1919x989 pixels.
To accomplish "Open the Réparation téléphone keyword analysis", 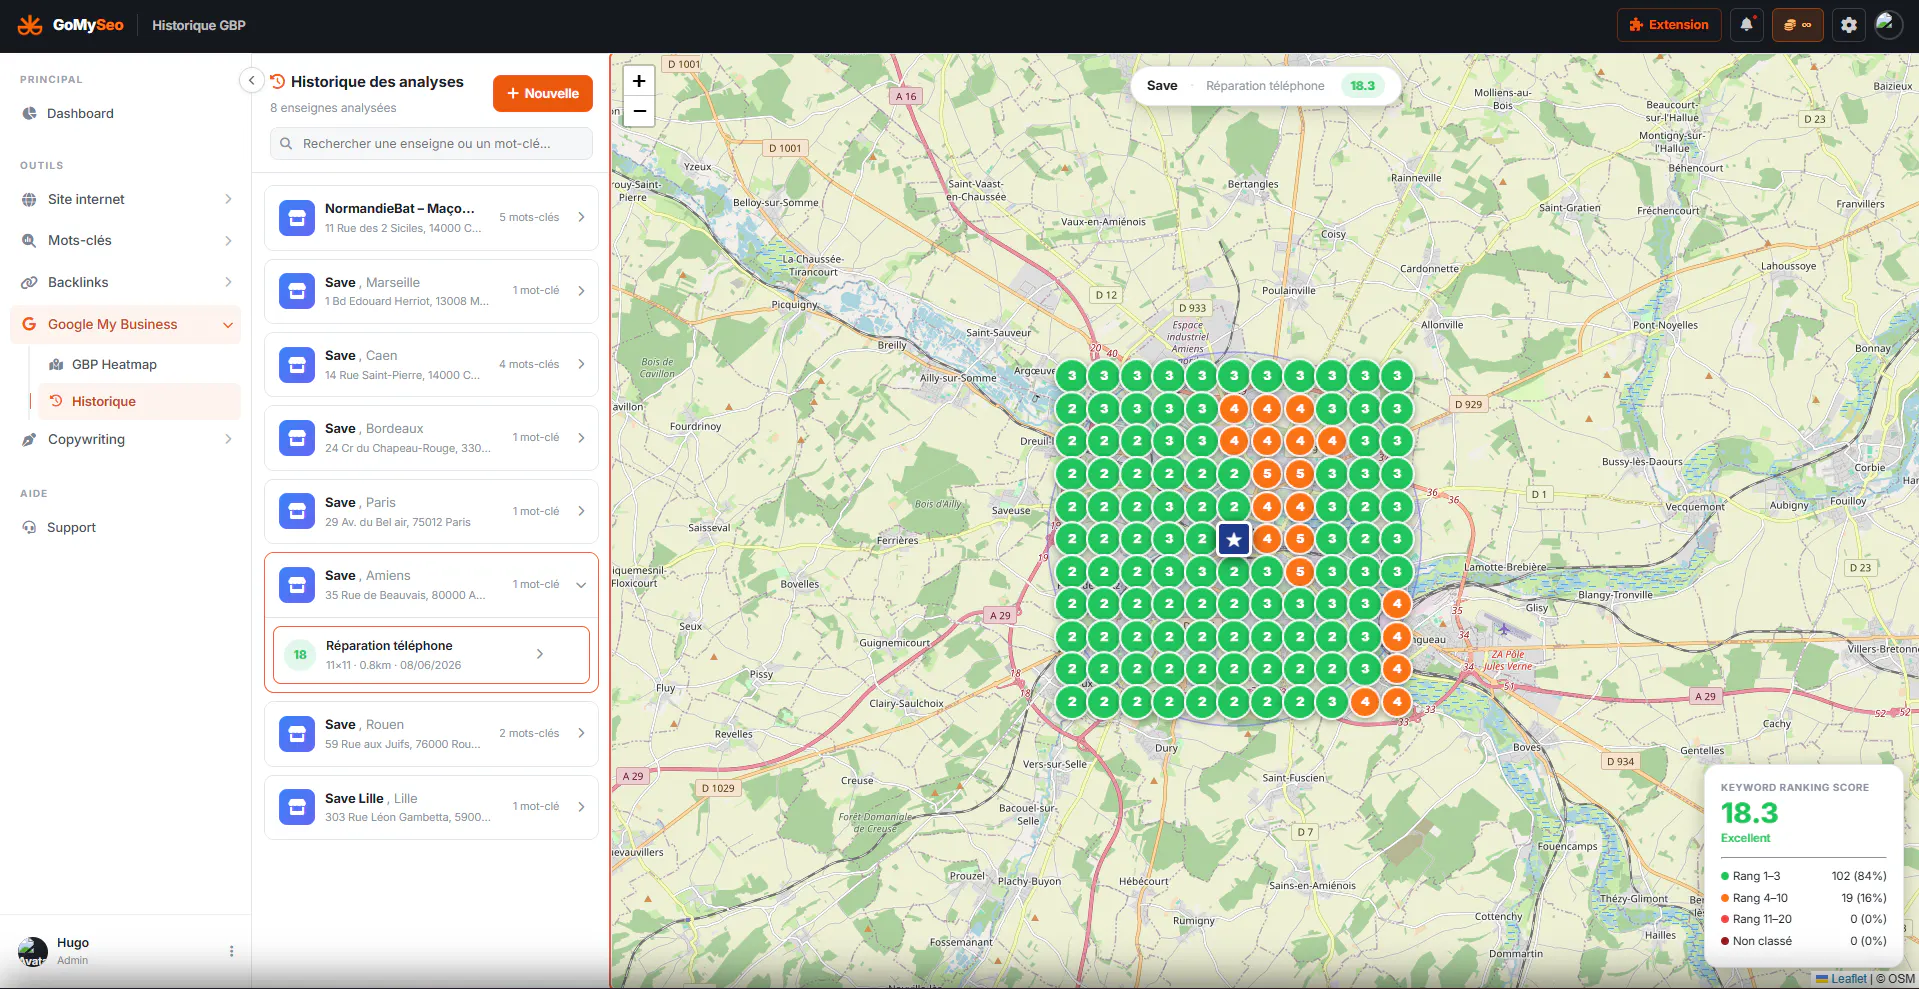I will click(x=431, y=655).
